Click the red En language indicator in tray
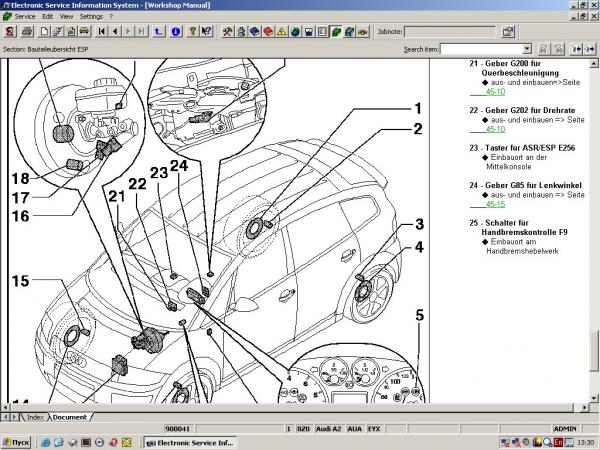Image resolution: width=600 pixels, height=450 pixels. 558,443
